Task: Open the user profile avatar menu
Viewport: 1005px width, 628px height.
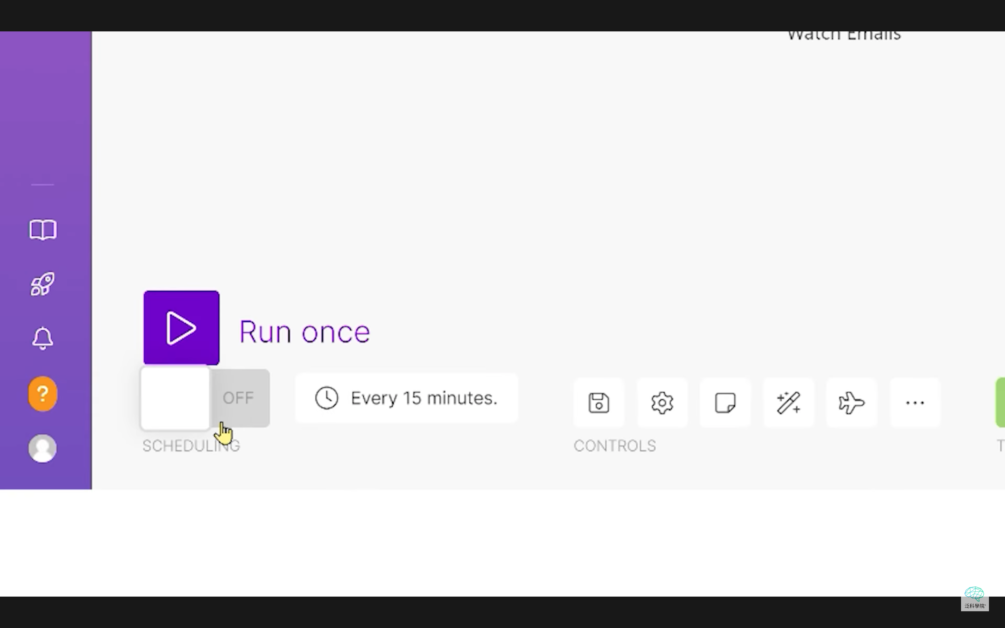Action: point(42,448)
